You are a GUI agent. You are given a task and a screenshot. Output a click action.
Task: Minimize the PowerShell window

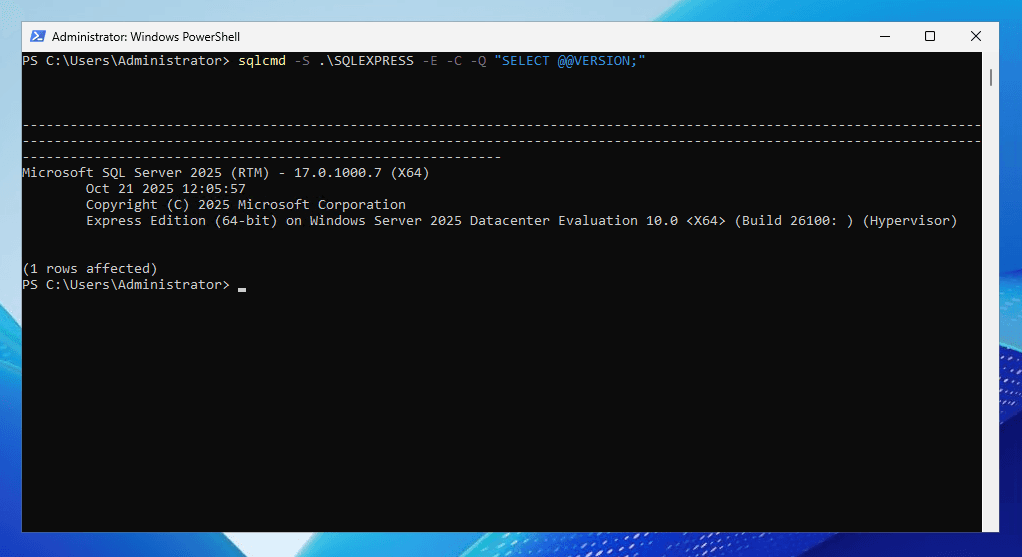tap(884, 36)
